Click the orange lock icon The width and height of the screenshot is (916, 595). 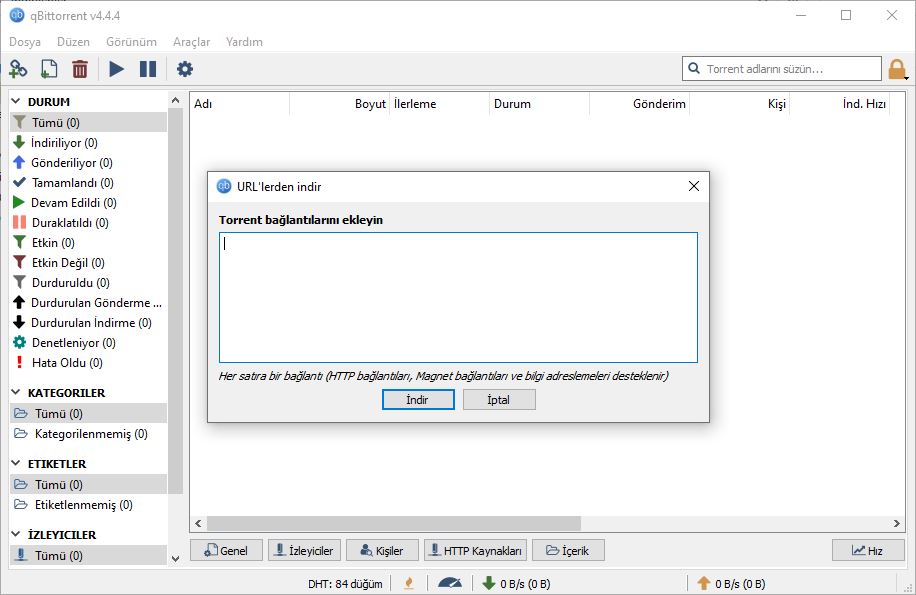[896, 69]
